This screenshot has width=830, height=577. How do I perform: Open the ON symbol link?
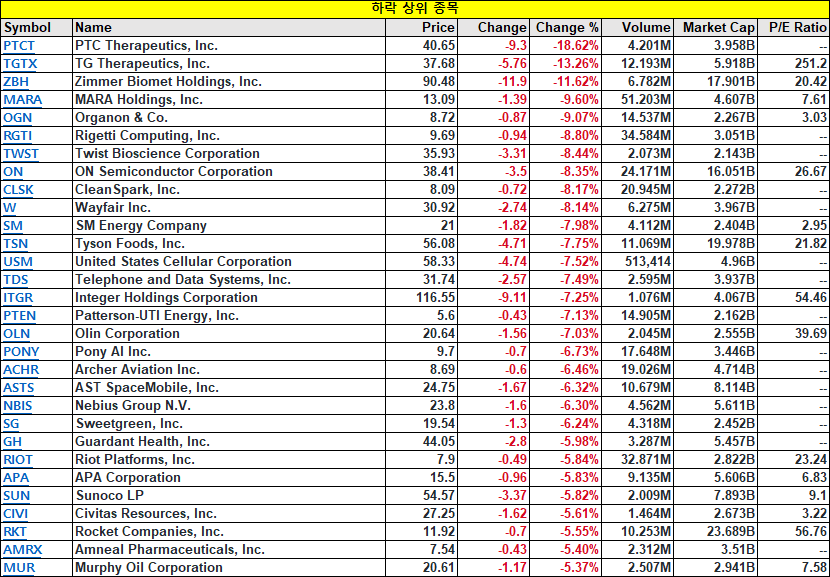coord(13,172)
